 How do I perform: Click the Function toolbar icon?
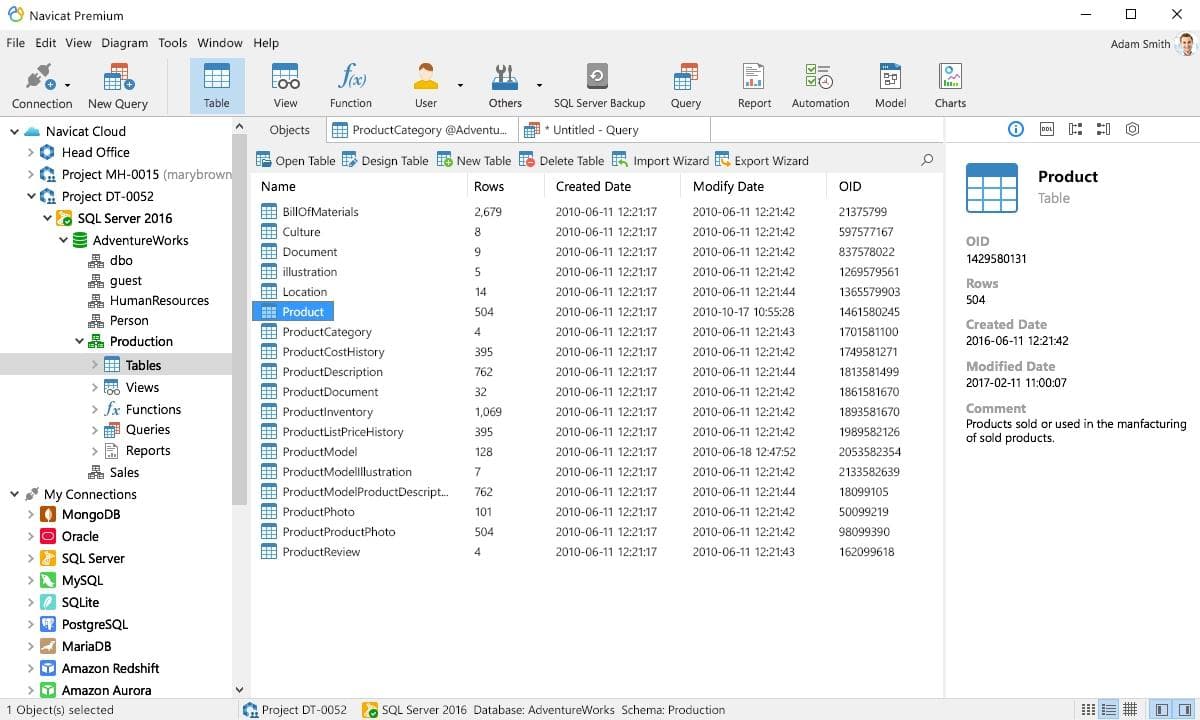coord(351,86)
